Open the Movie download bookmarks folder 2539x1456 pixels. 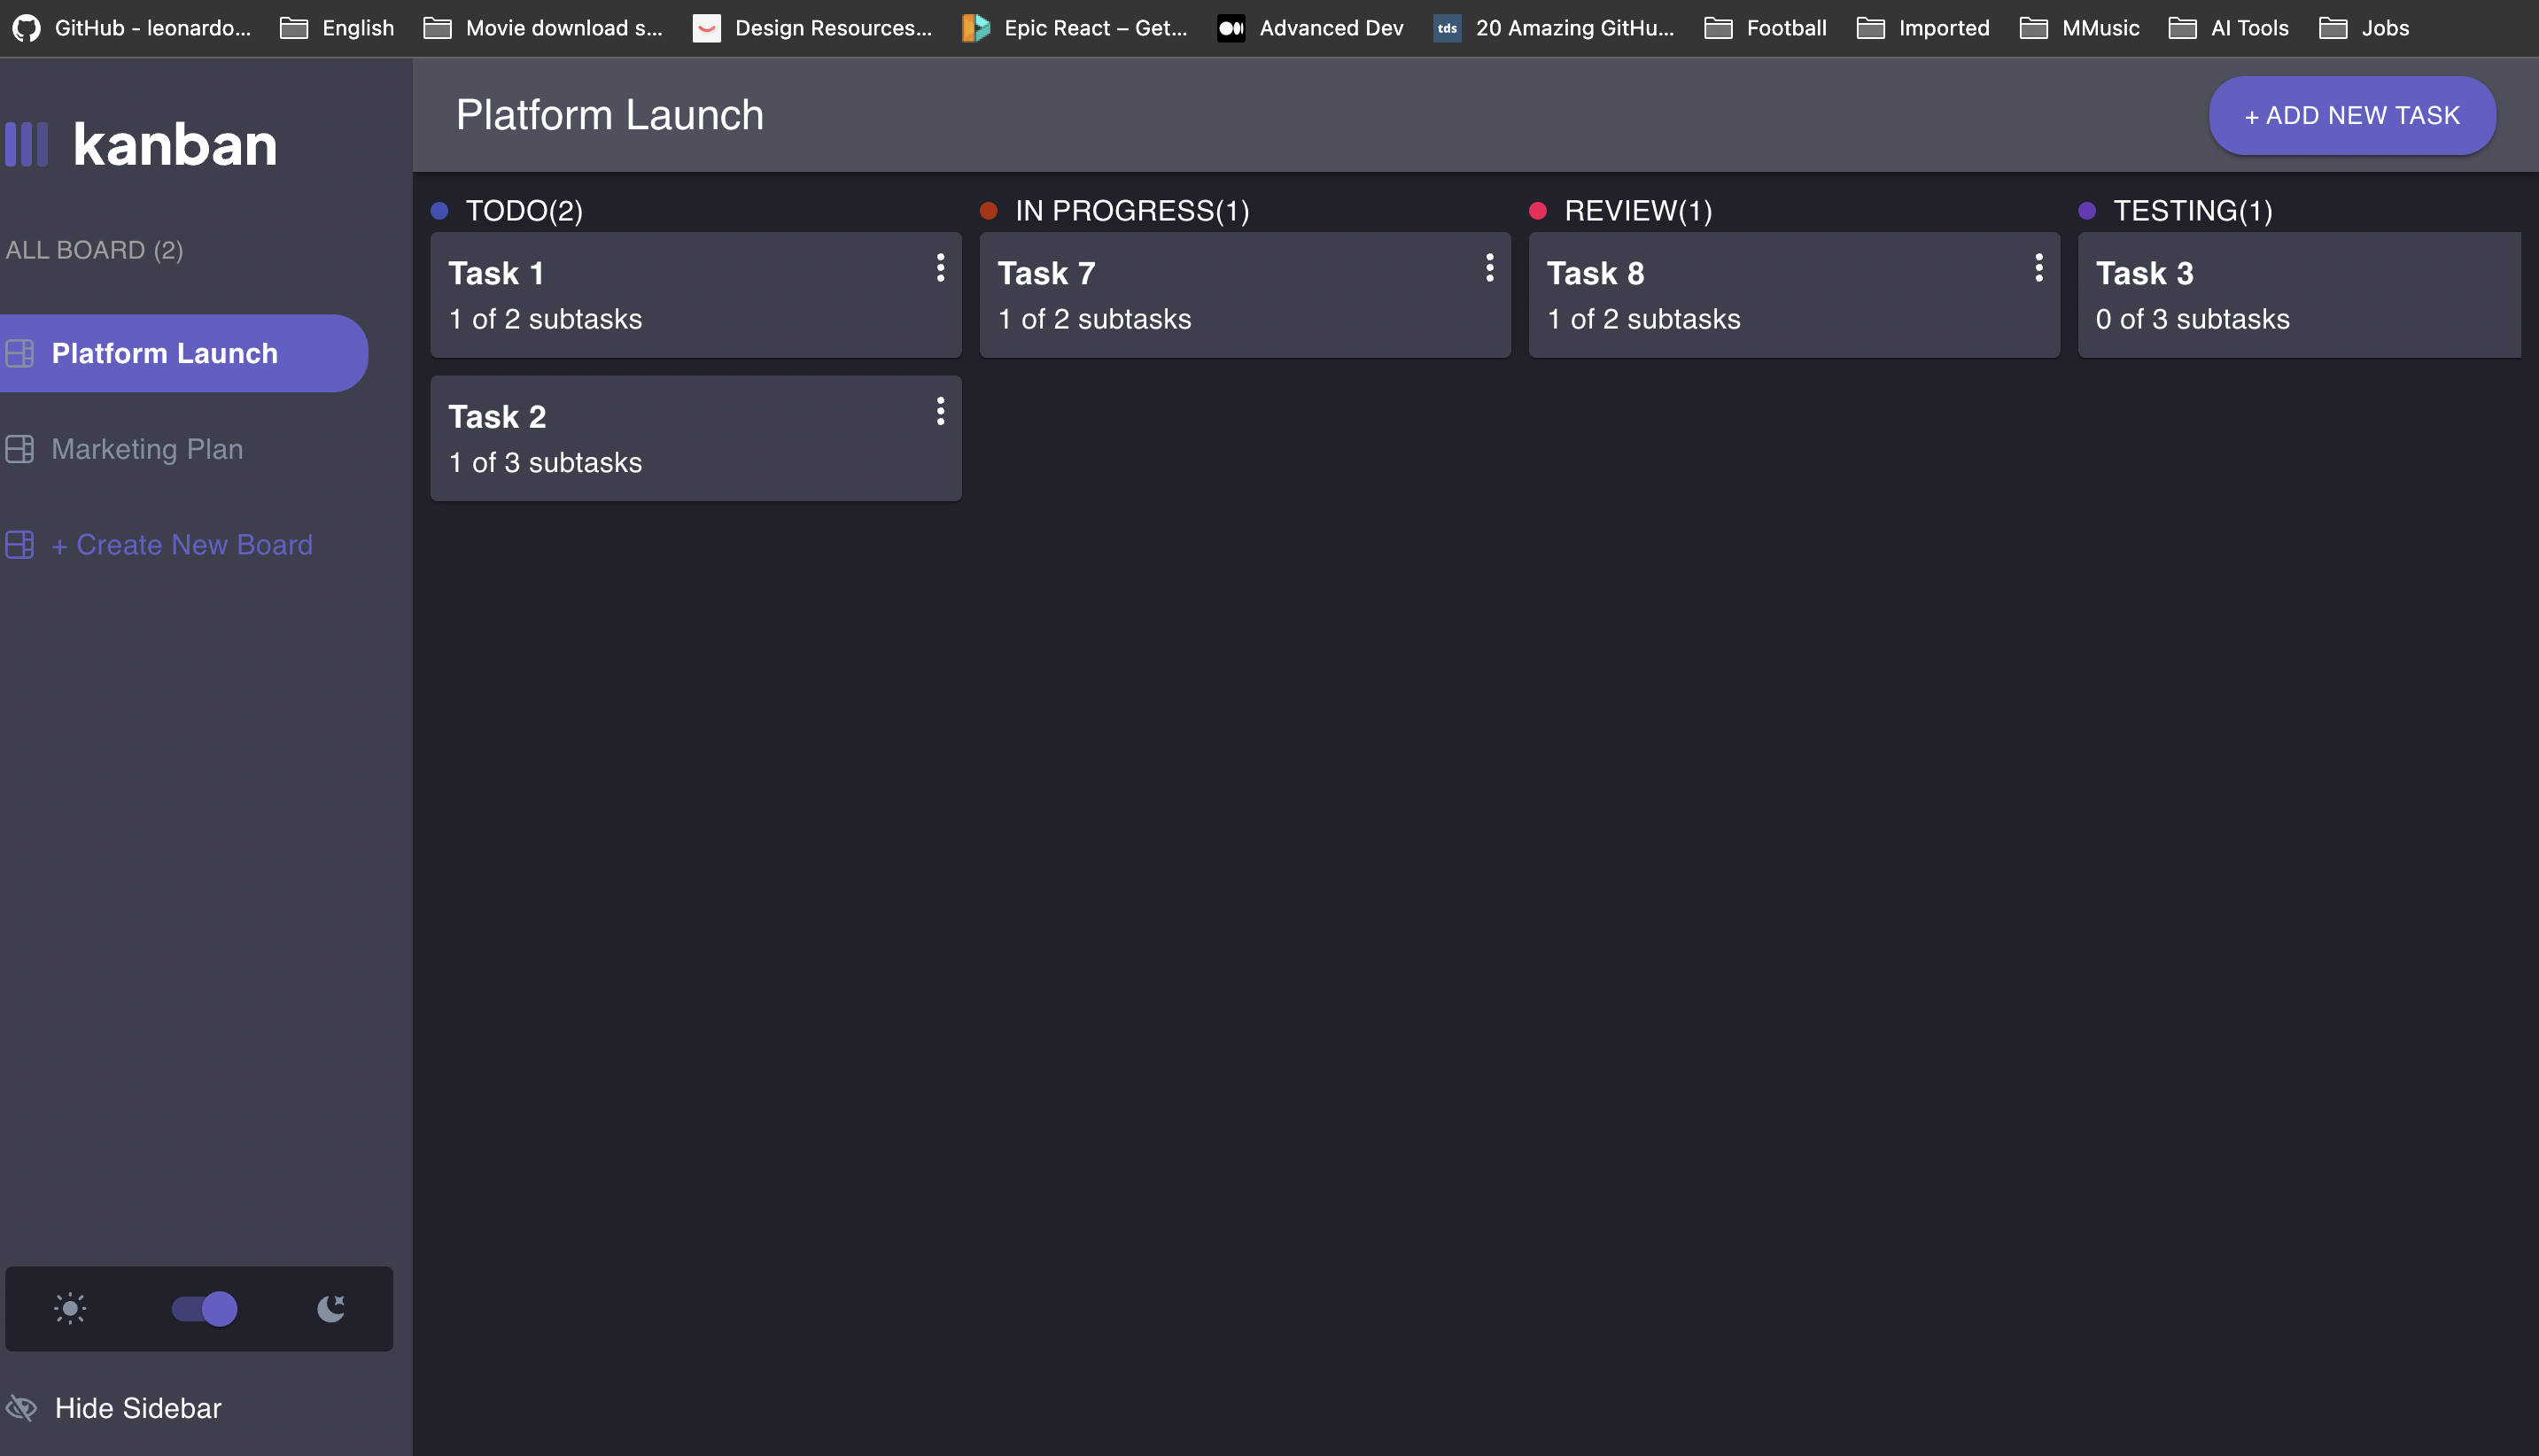(543, 28)
